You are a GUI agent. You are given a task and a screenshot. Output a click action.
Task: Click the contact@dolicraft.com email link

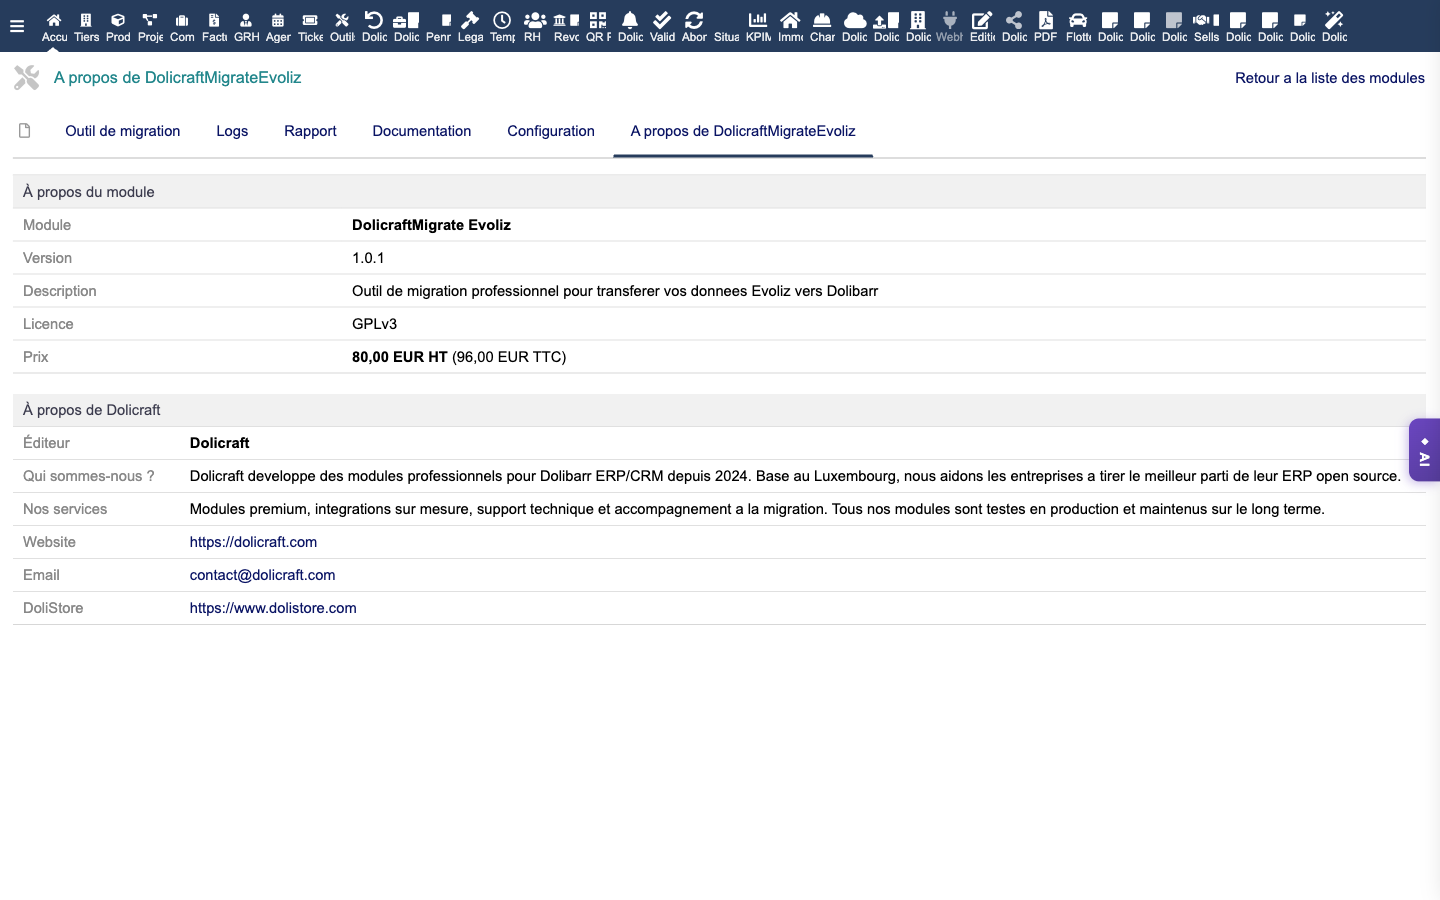[x=262, y=575]
